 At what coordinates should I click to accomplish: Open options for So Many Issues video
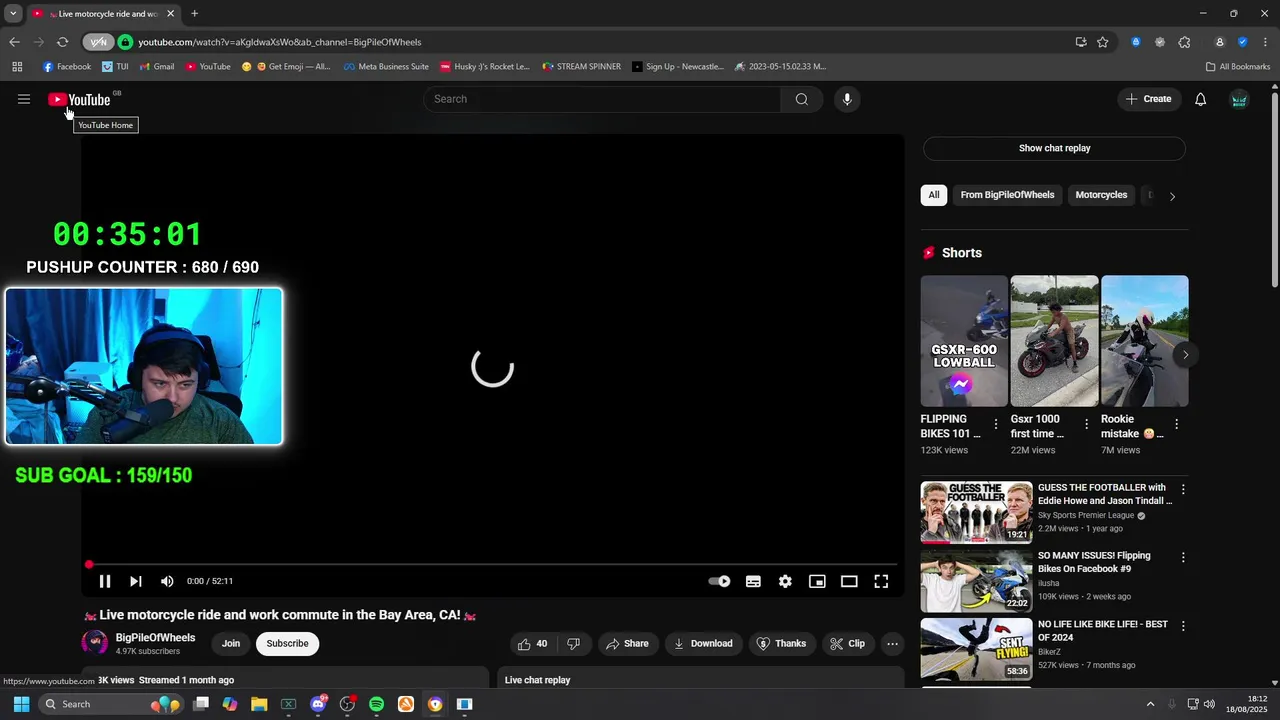(x=1183, y=558)
